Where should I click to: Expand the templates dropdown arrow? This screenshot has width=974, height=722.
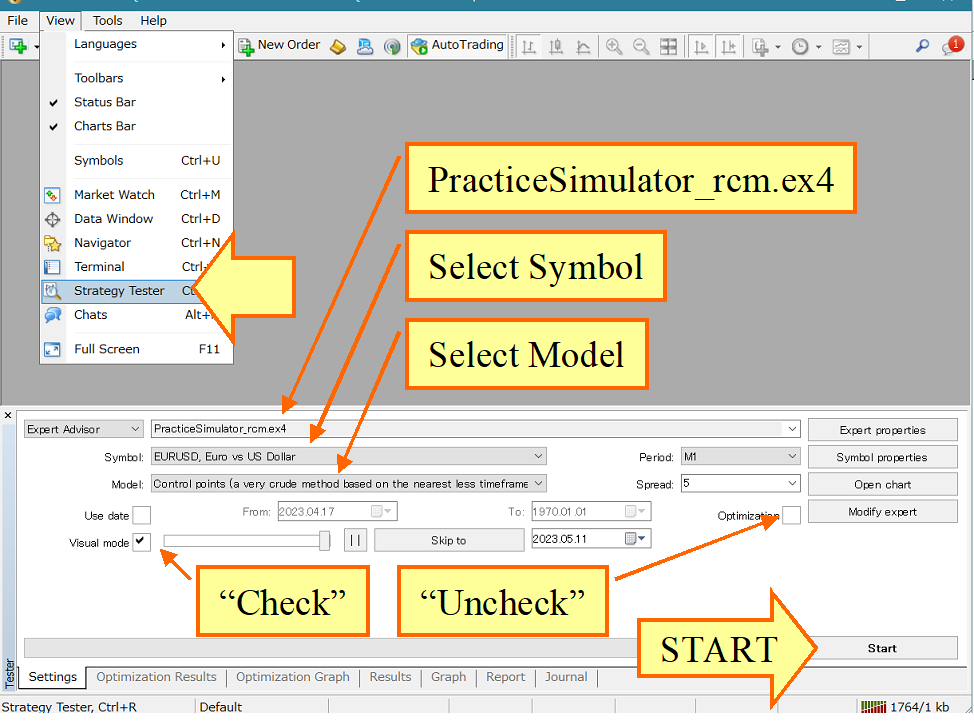(860, 47)
